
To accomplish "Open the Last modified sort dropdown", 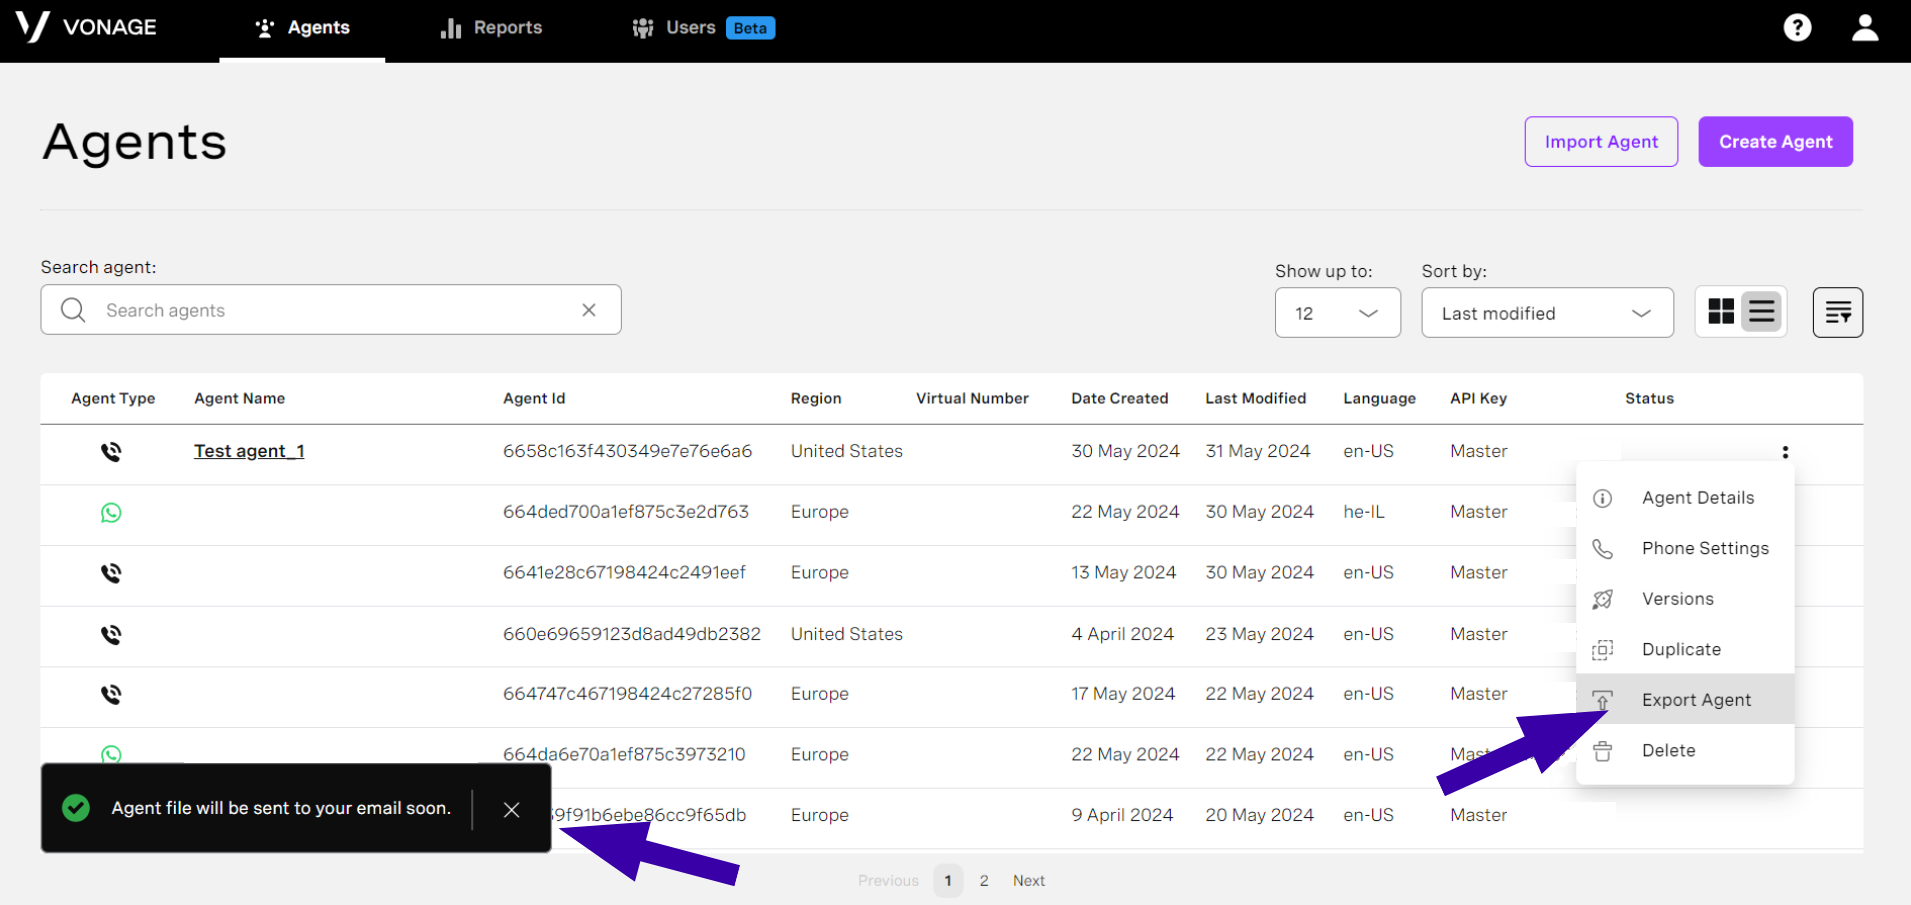I will pos(1547,312).
